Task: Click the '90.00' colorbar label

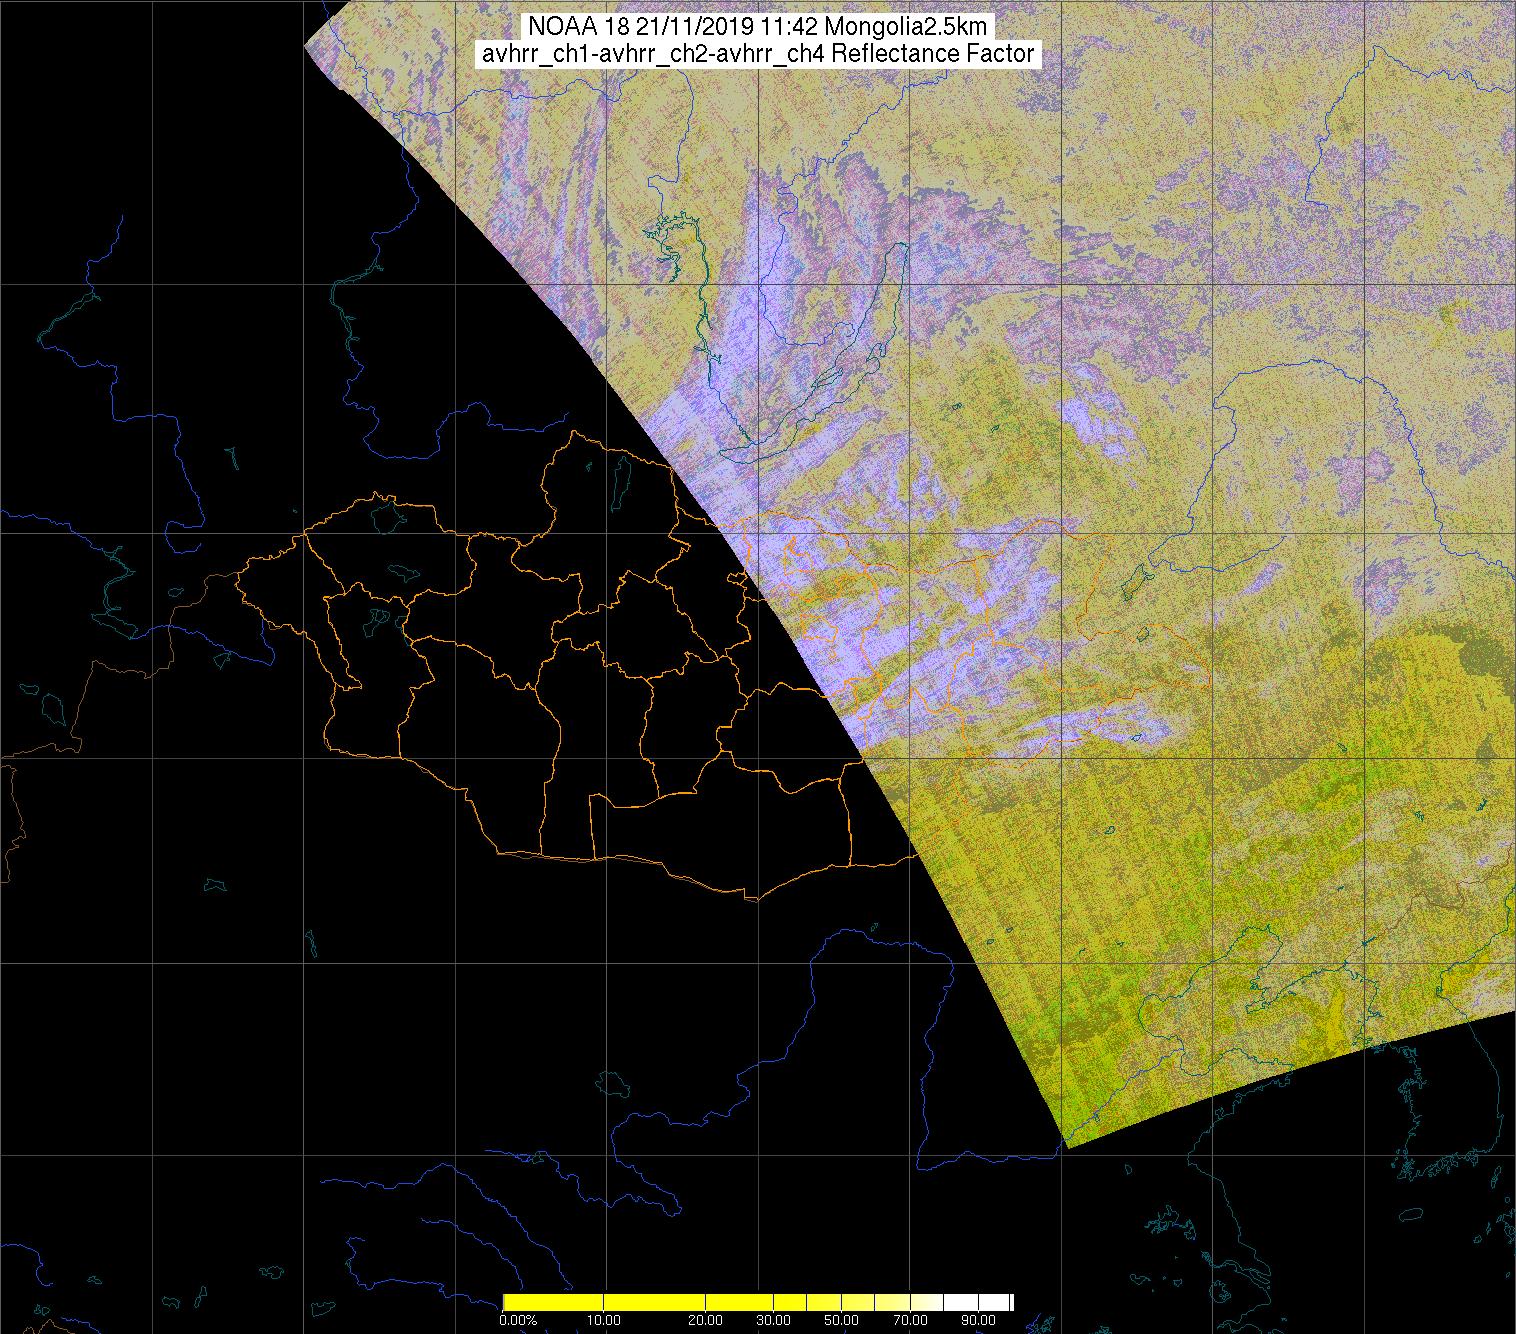Action: (x=979, y=1321)
